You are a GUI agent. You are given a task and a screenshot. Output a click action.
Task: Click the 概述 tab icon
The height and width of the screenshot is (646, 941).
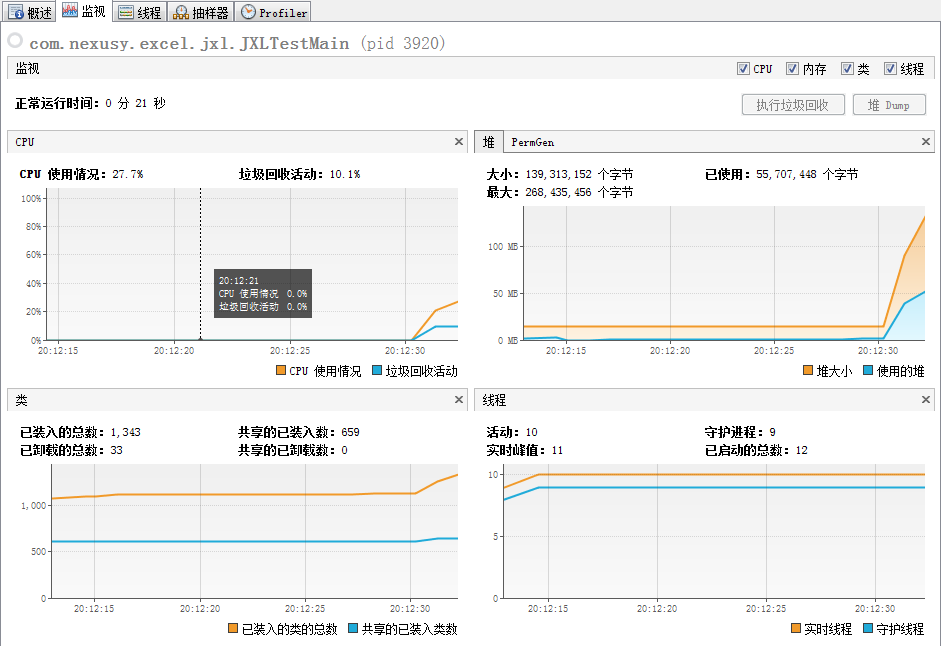click(x=16, y=13)
